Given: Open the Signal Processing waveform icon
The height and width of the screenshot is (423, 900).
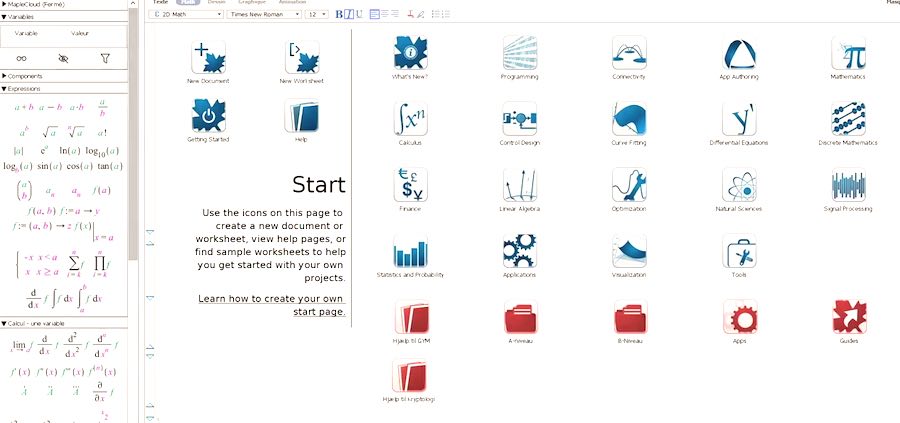Looking at the screenshot, I should point(848,185).
